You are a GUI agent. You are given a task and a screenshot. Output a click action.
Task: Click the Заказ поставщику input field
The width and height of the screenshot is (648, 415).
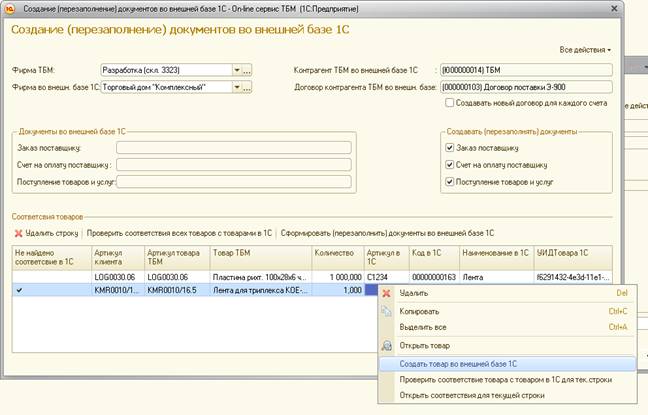pos(234,148)
